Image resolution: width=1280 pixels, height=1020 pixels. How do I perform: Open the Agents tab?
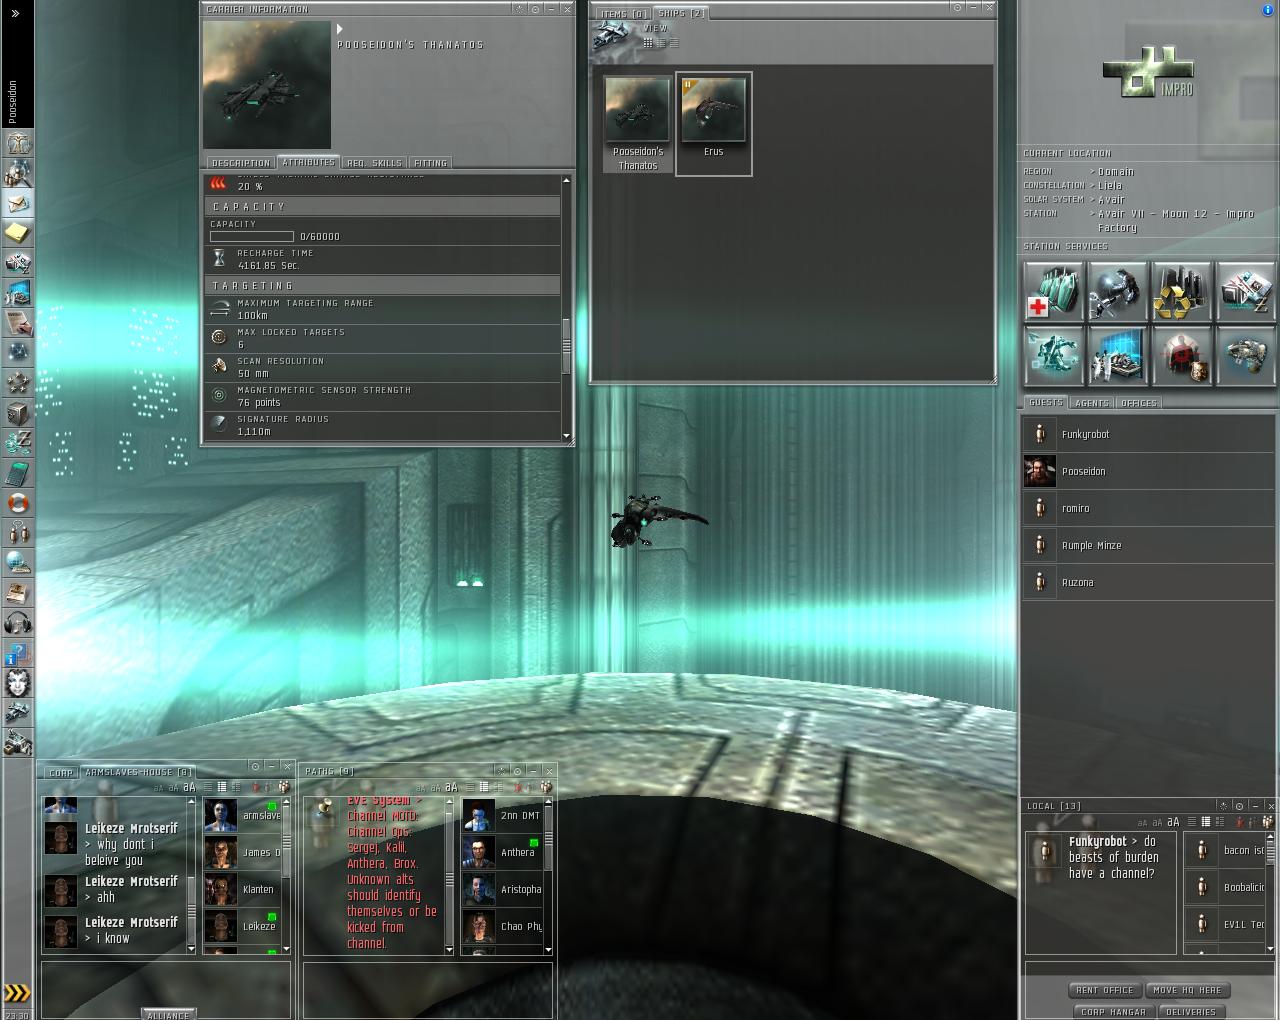click(1091, 403)
